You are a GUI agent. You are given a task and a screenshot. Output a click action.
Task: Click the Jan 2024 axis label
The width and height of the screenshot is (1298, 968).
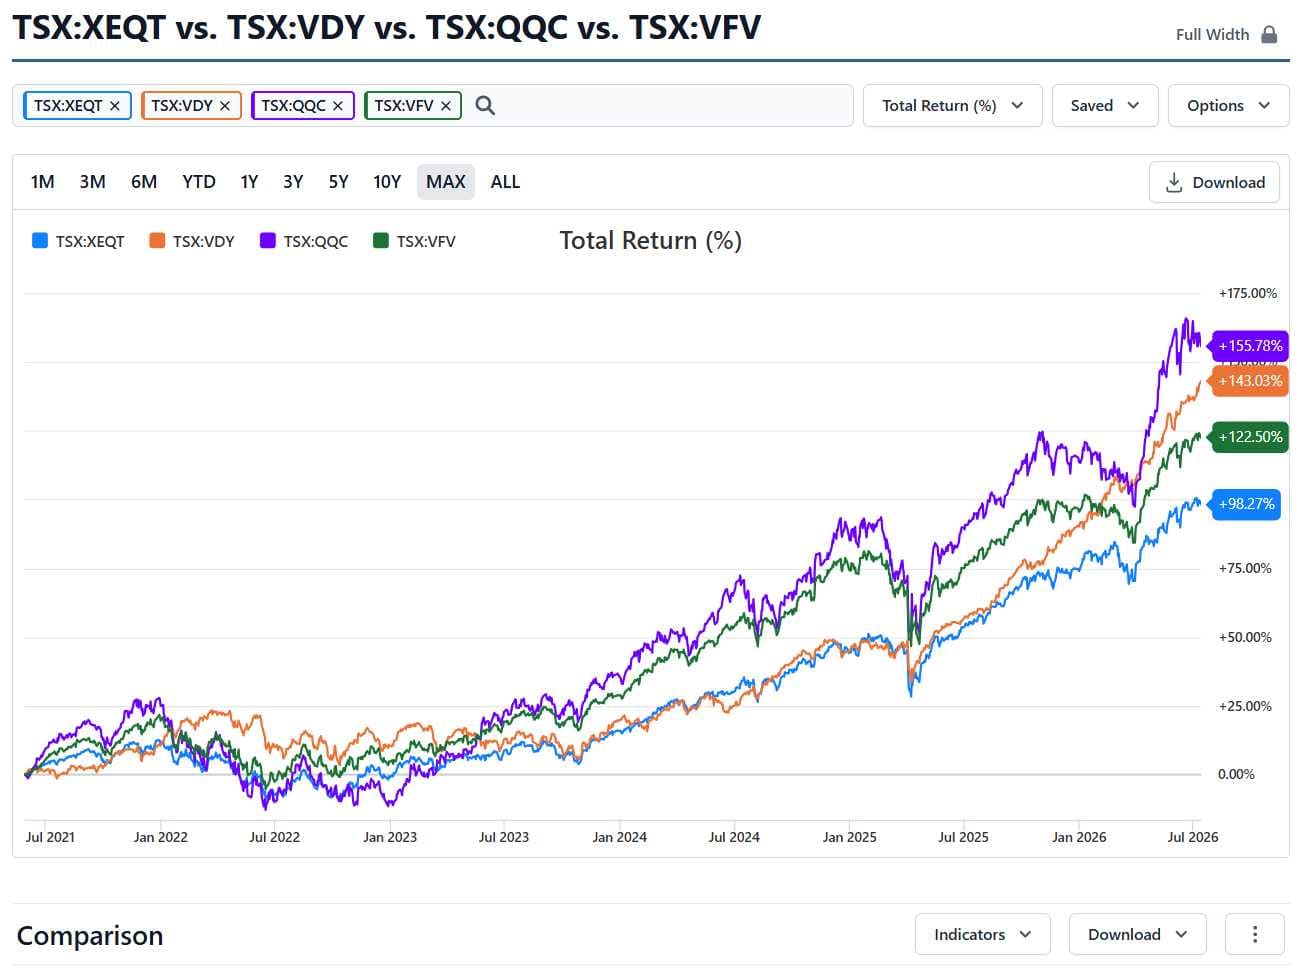point(619,837)
